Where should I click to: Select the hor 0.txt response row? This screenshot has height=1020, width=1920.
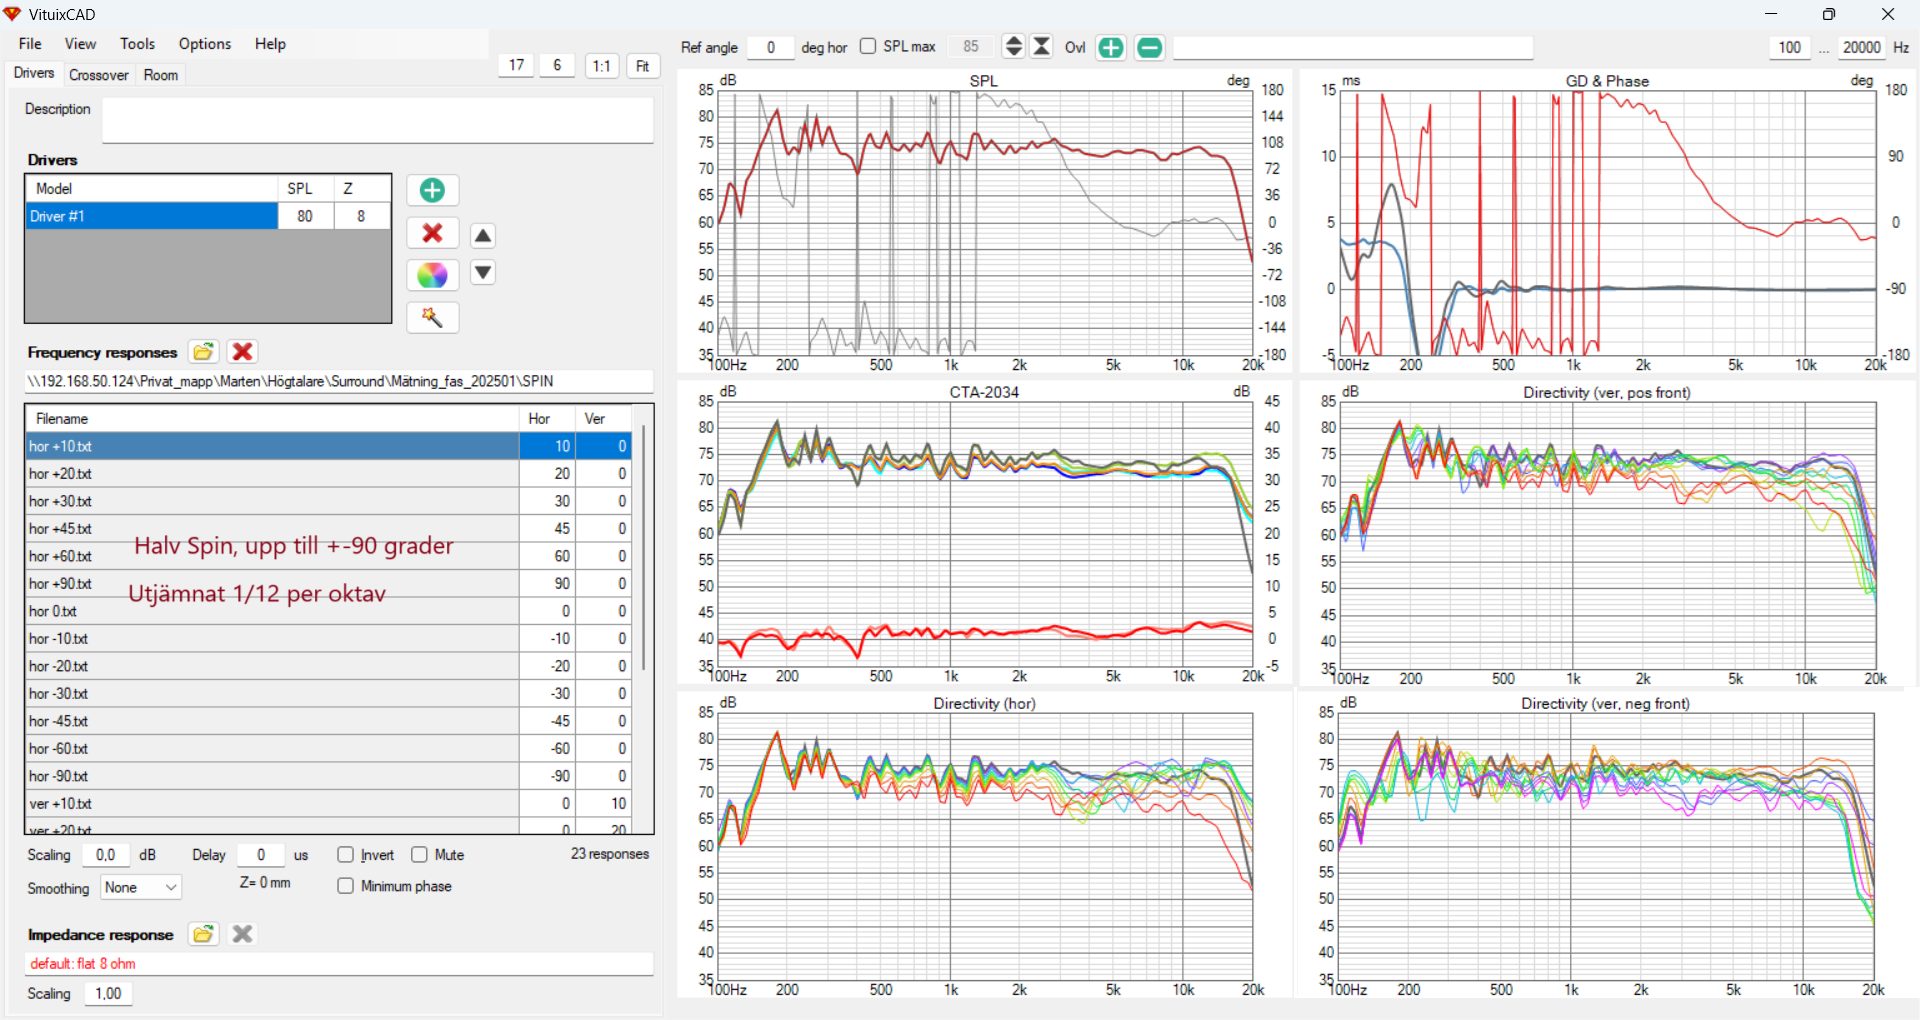pyautogui.click(x=328, y=611)
